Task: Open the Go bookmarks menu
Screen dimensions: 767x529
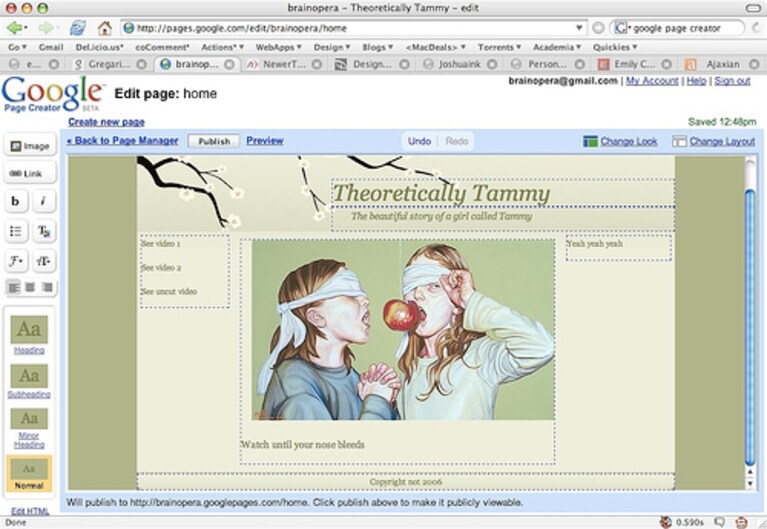Action: pyautogui.click(x=17, y=47)
